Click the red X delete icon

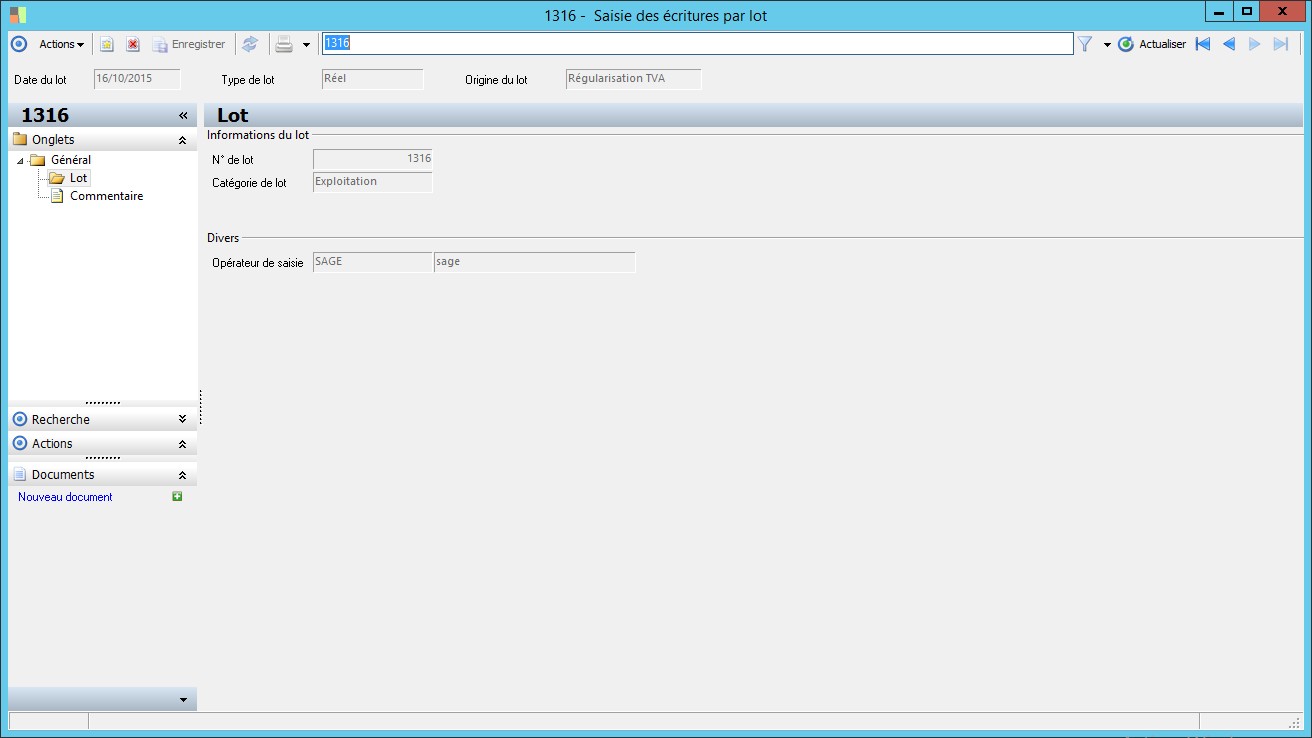(132, 44)
